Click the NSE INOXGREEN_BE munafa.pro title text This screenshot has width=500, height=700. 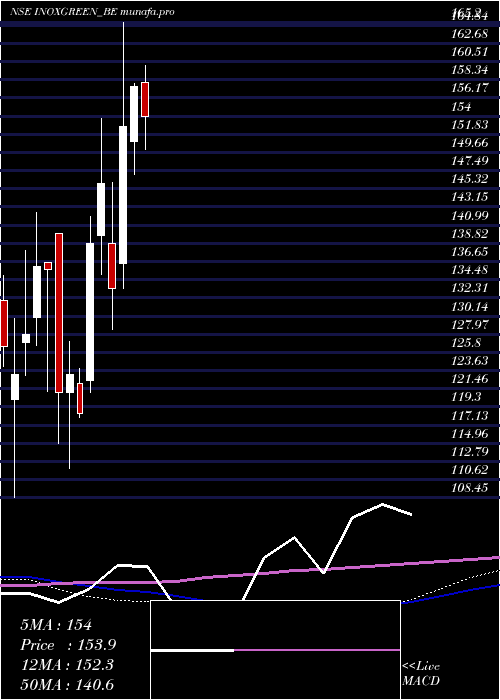coord(92,12)
